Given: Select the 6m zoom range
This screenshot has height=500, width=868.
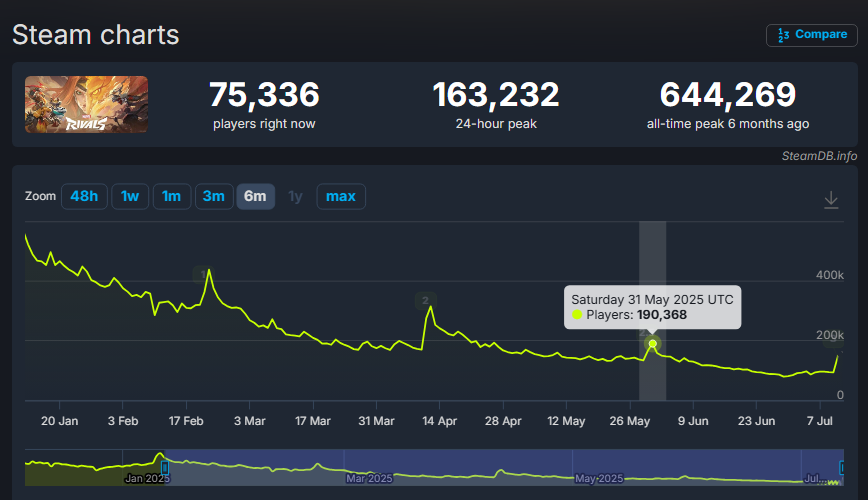Looking at the screenshot, I should pyautogui.click(x=255, y=197).
